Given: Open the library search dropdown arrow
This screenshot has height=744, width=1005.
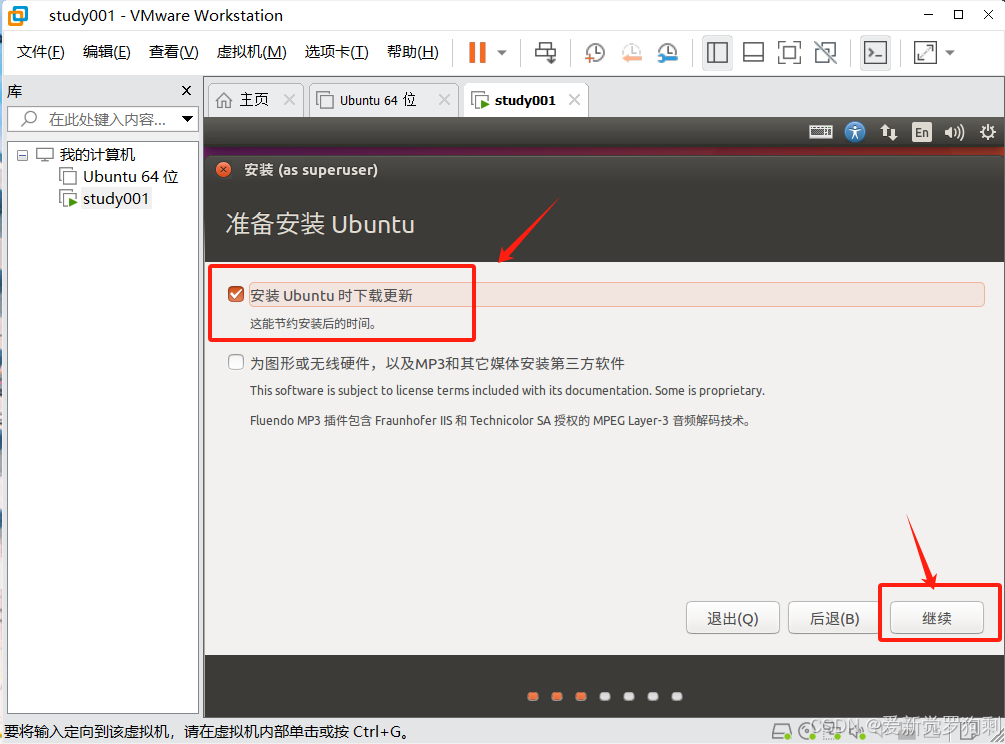Looking at the screenshot, I should tap(188, 119).
